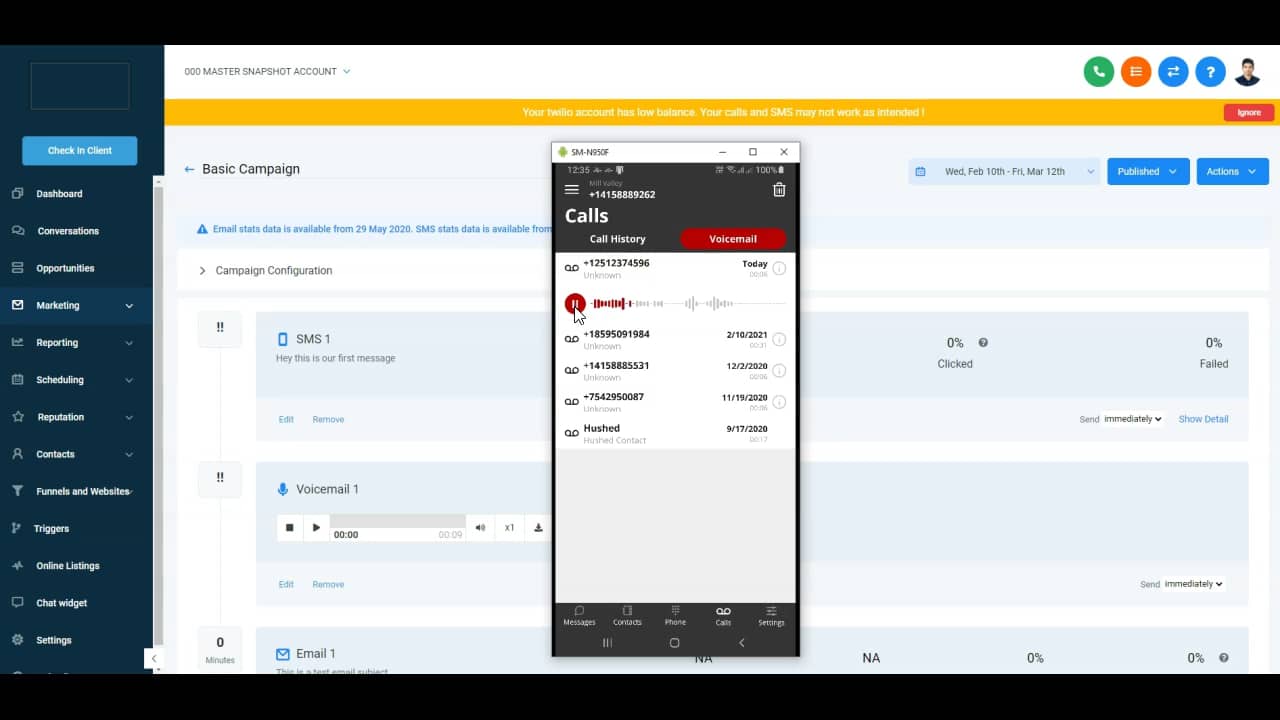Click Remove link under SMS 1

click(328, 419)
